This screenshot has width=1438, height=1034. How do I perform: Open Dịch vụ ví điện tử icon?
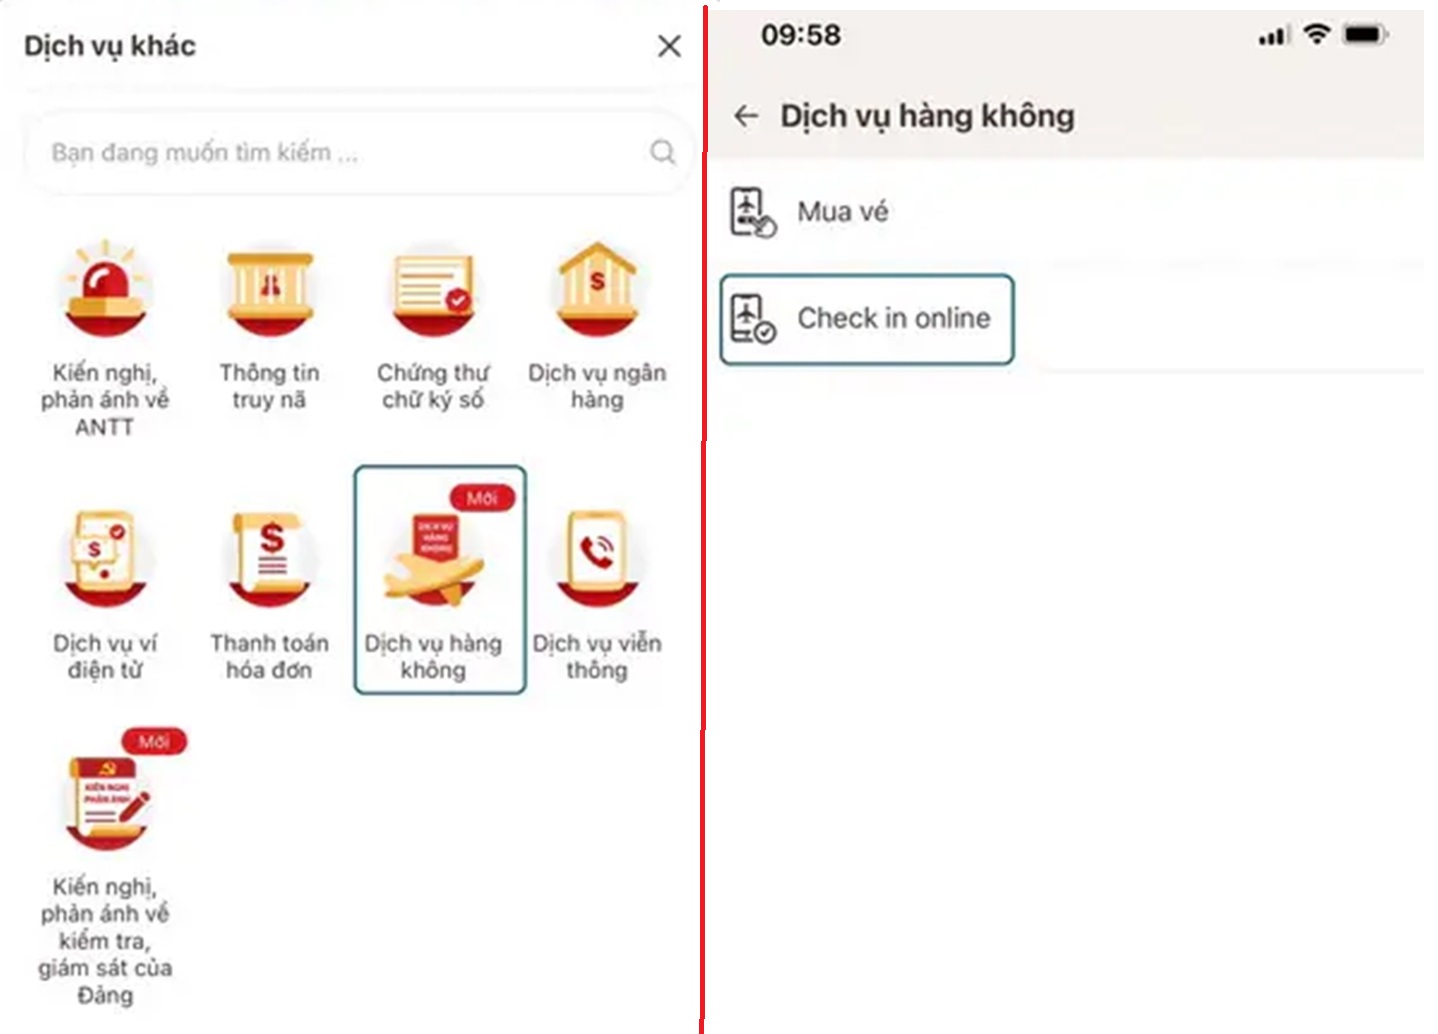[x=105, y=557]
